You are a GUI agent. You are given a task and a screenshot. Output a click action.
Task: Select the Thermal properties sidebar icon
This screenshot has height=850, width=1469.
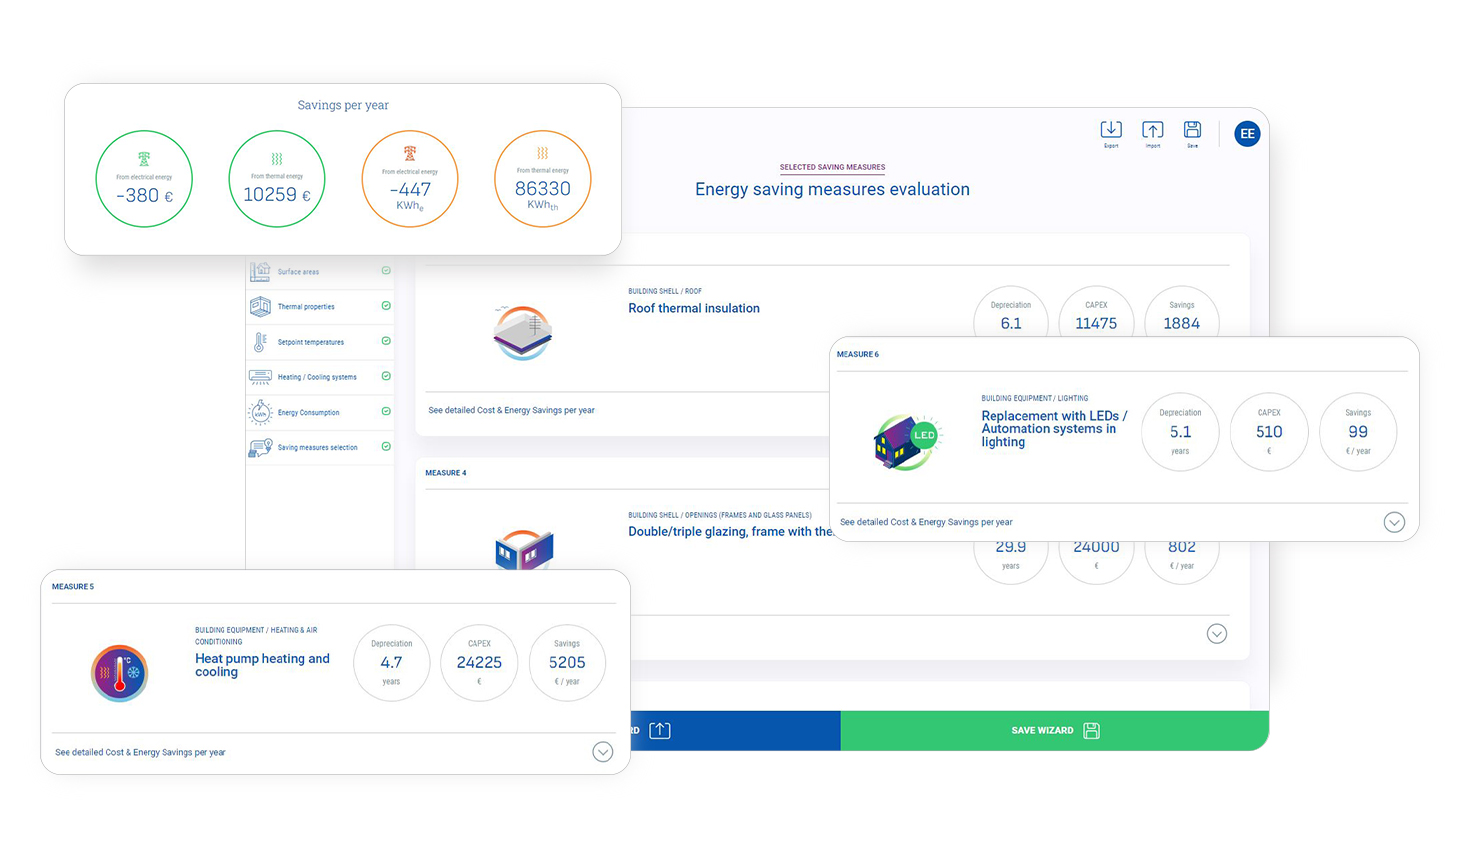(262, 306)
